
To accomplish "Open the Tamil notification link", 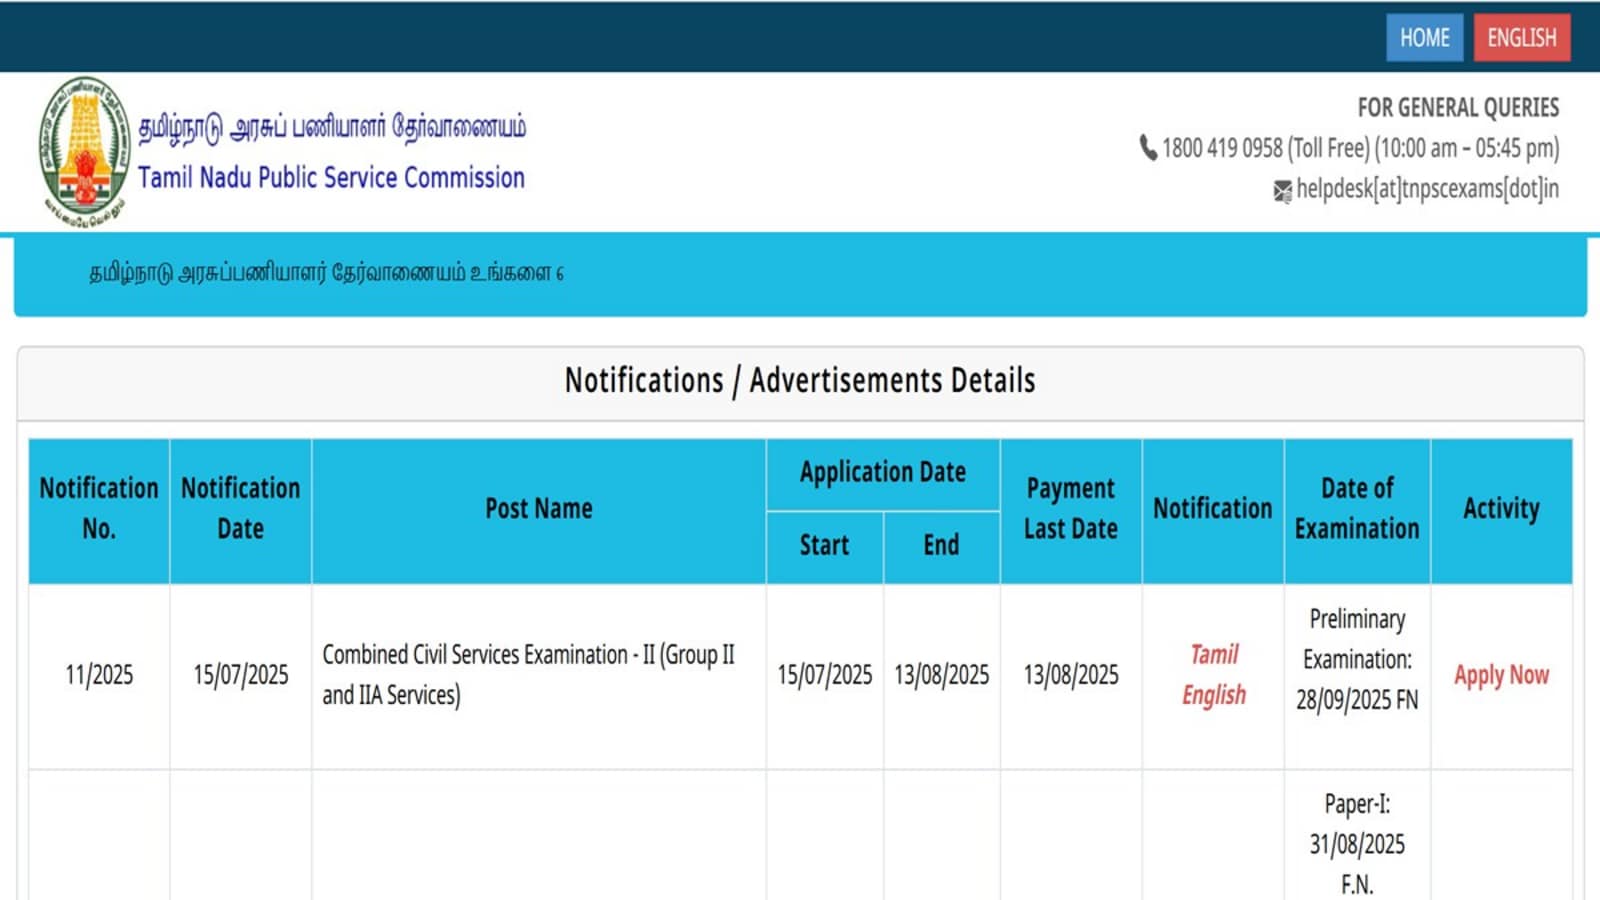I will point(1214,654).
